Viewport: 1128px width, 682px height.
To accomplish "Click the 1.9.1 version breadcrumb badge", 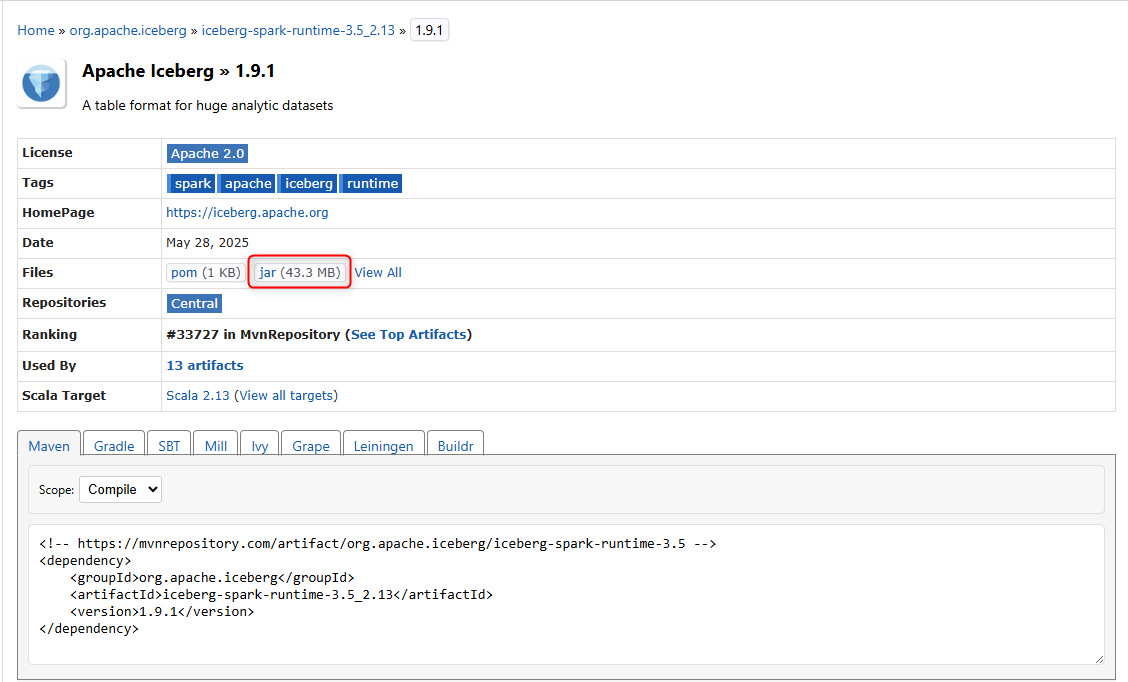I will point(429,30).
